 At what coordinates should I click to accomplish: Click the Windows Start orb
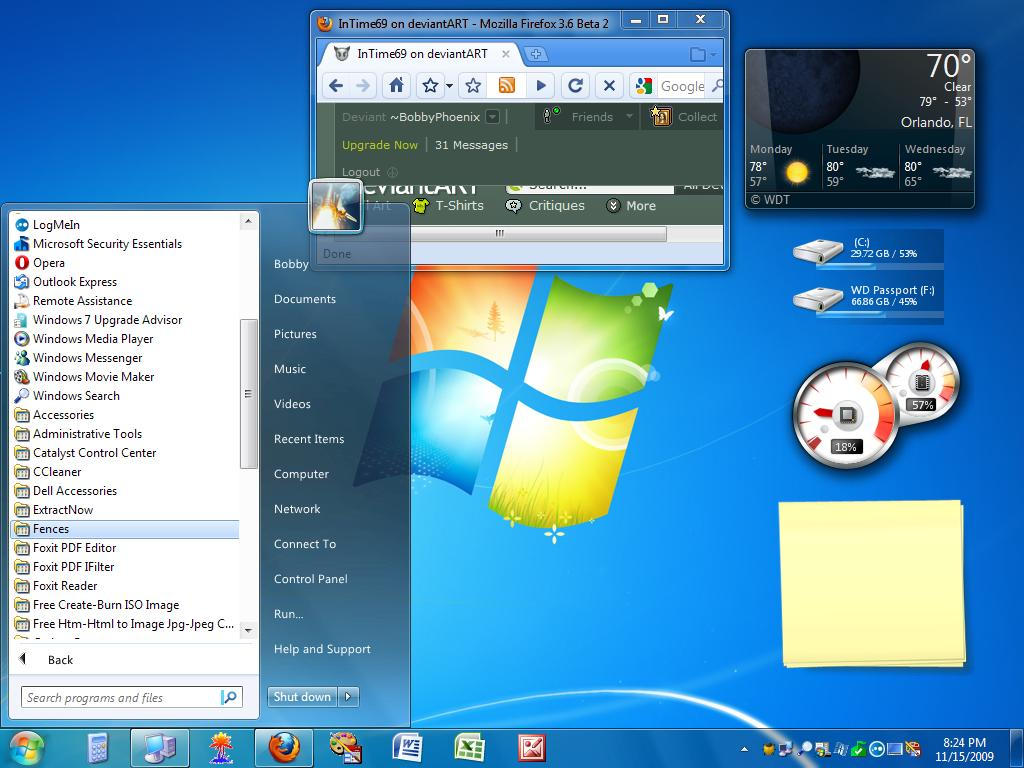[26, 748]
